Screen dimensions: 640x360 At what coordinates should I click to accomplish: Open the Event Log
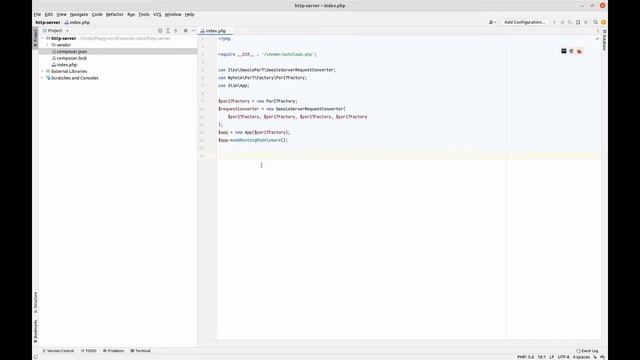point(587,351)
